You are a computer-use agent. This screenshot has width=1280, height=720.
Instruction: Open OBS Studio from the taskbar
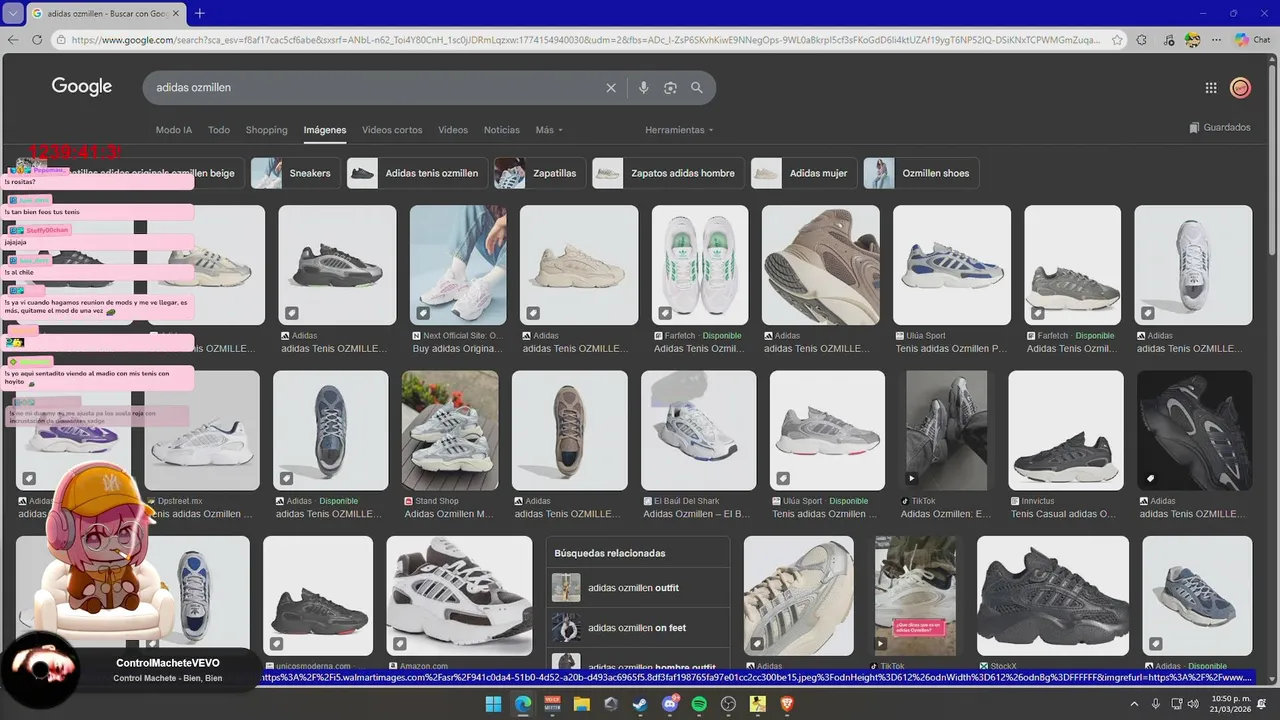tap(728, 704)
